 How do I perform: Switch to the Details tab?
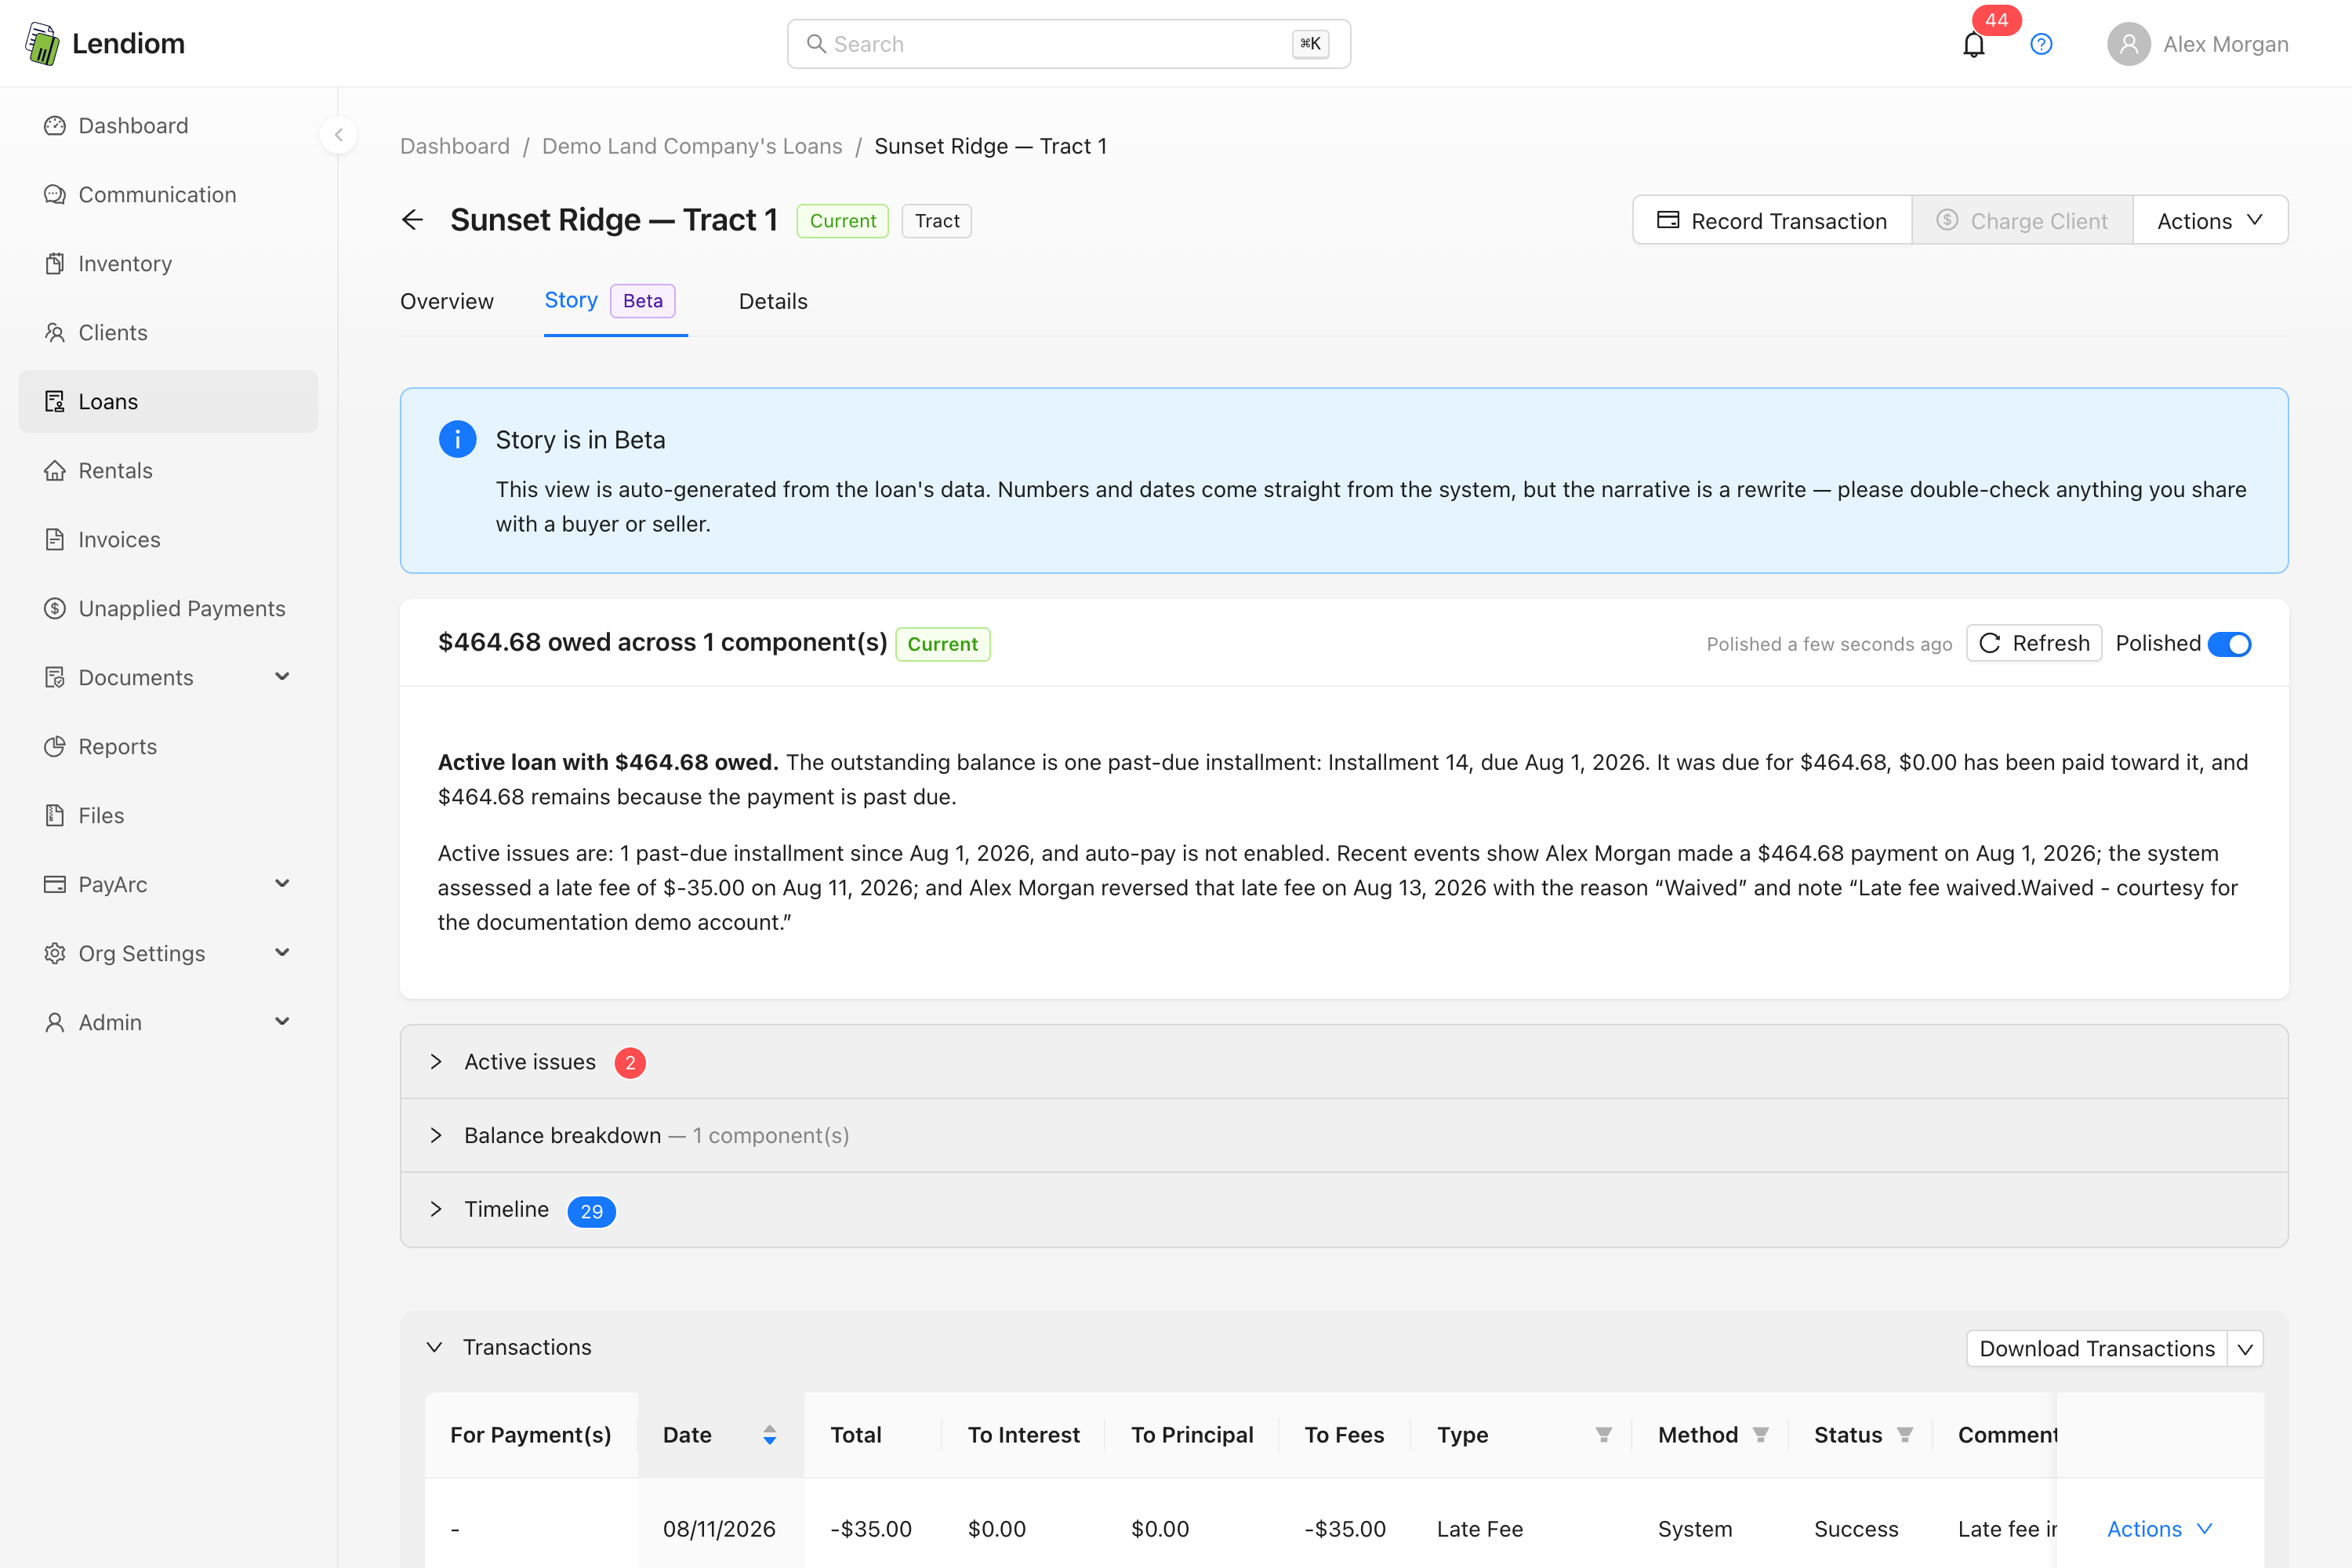[x=773, y=301]
